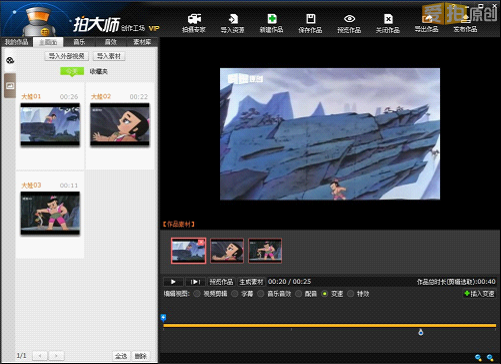Select third clip in 作品素材 strip
Screen dimensions: 501x364
[265, 251]
